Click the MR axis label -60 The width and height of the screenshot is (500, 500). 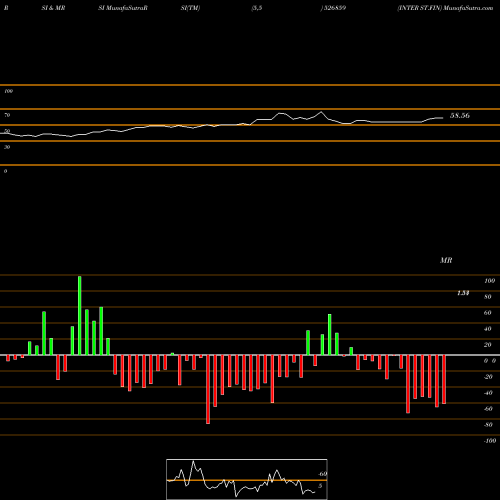pos(488,409)
